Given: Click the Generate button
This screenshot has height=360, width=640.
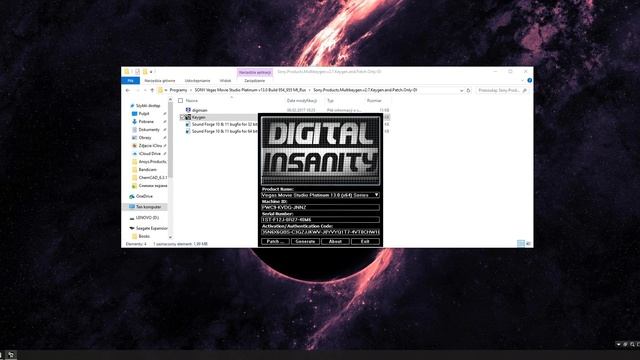Looking at the screenshot, I should (305, 242).
